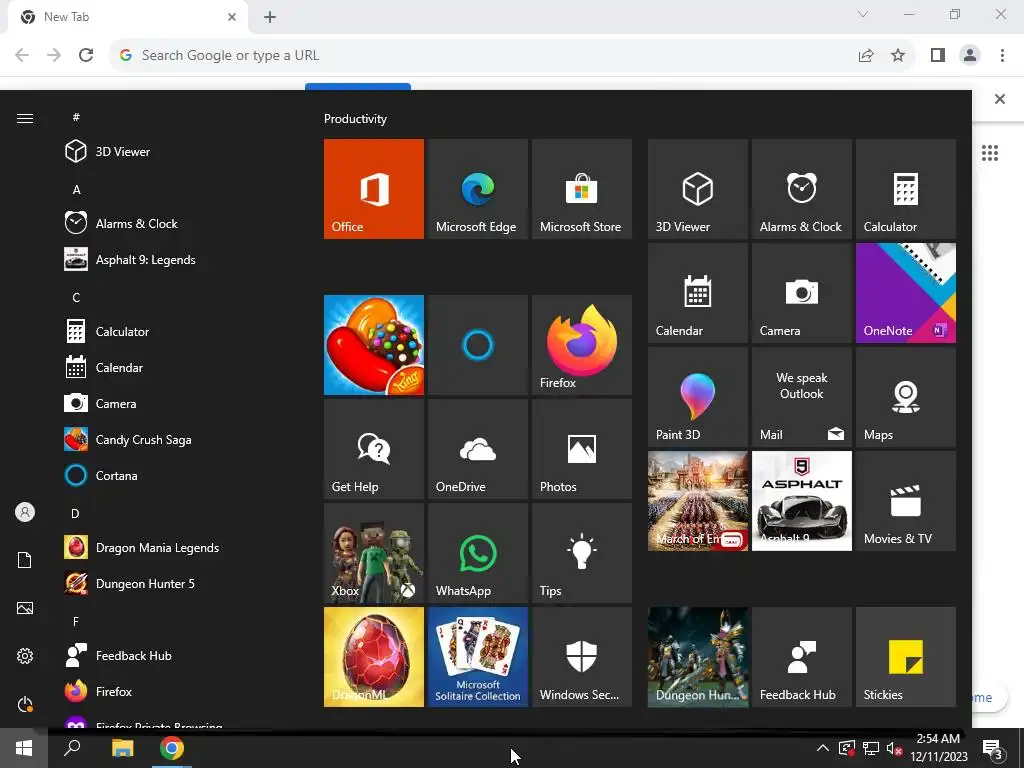Jump to letter A section header

point(76,190)
